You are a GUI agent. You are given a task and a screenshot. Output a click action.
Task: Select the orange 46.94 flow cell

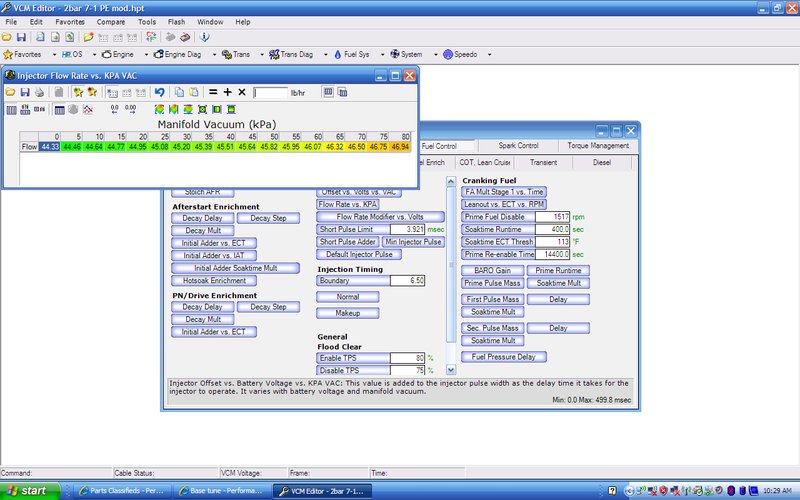[x=400, y=147]
